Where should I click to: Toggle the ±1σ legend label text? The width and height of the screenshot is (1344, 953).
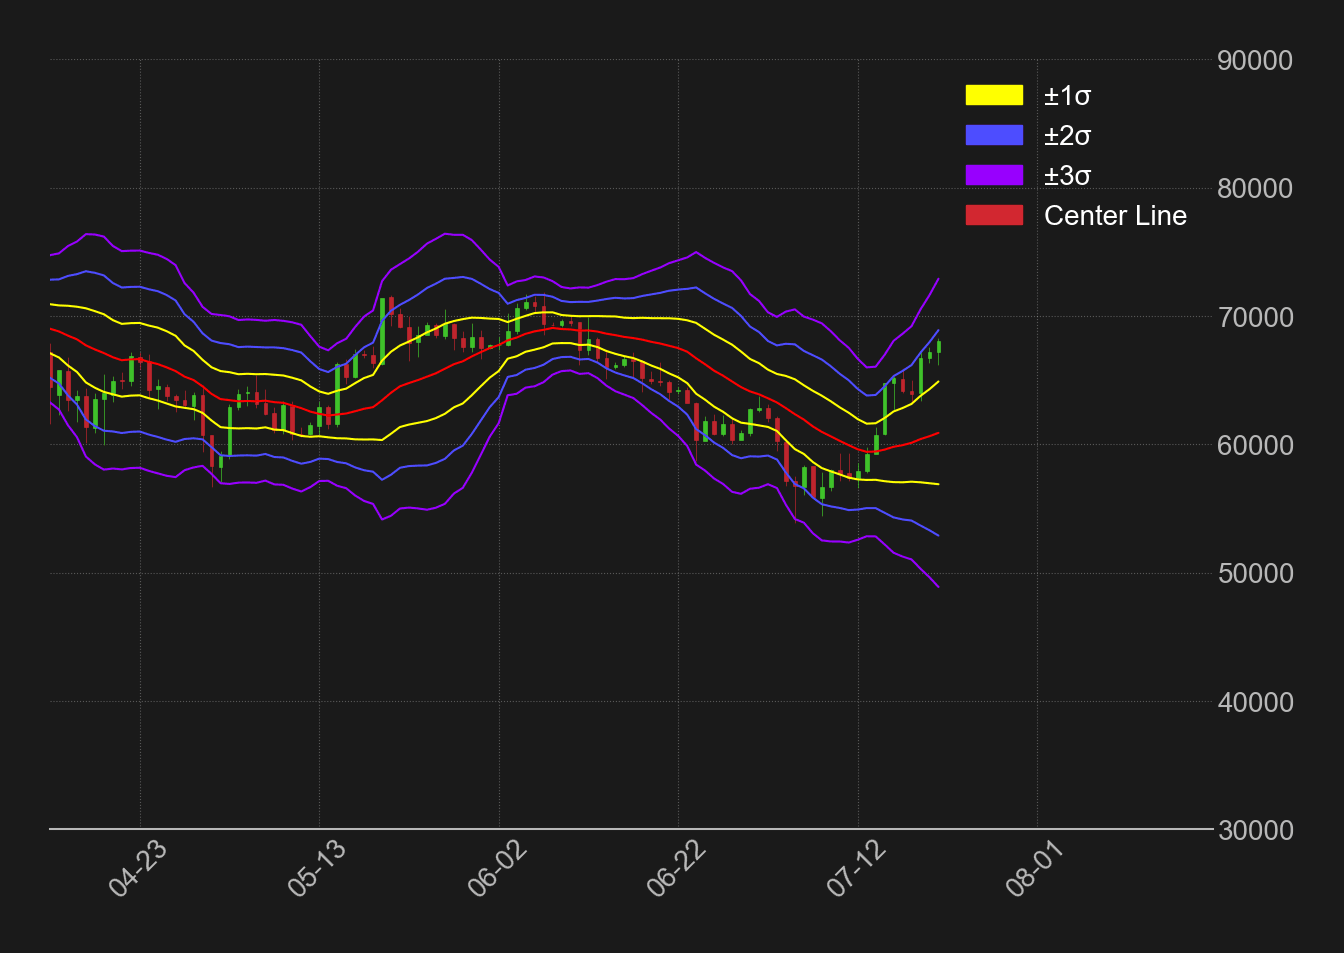1067,96
